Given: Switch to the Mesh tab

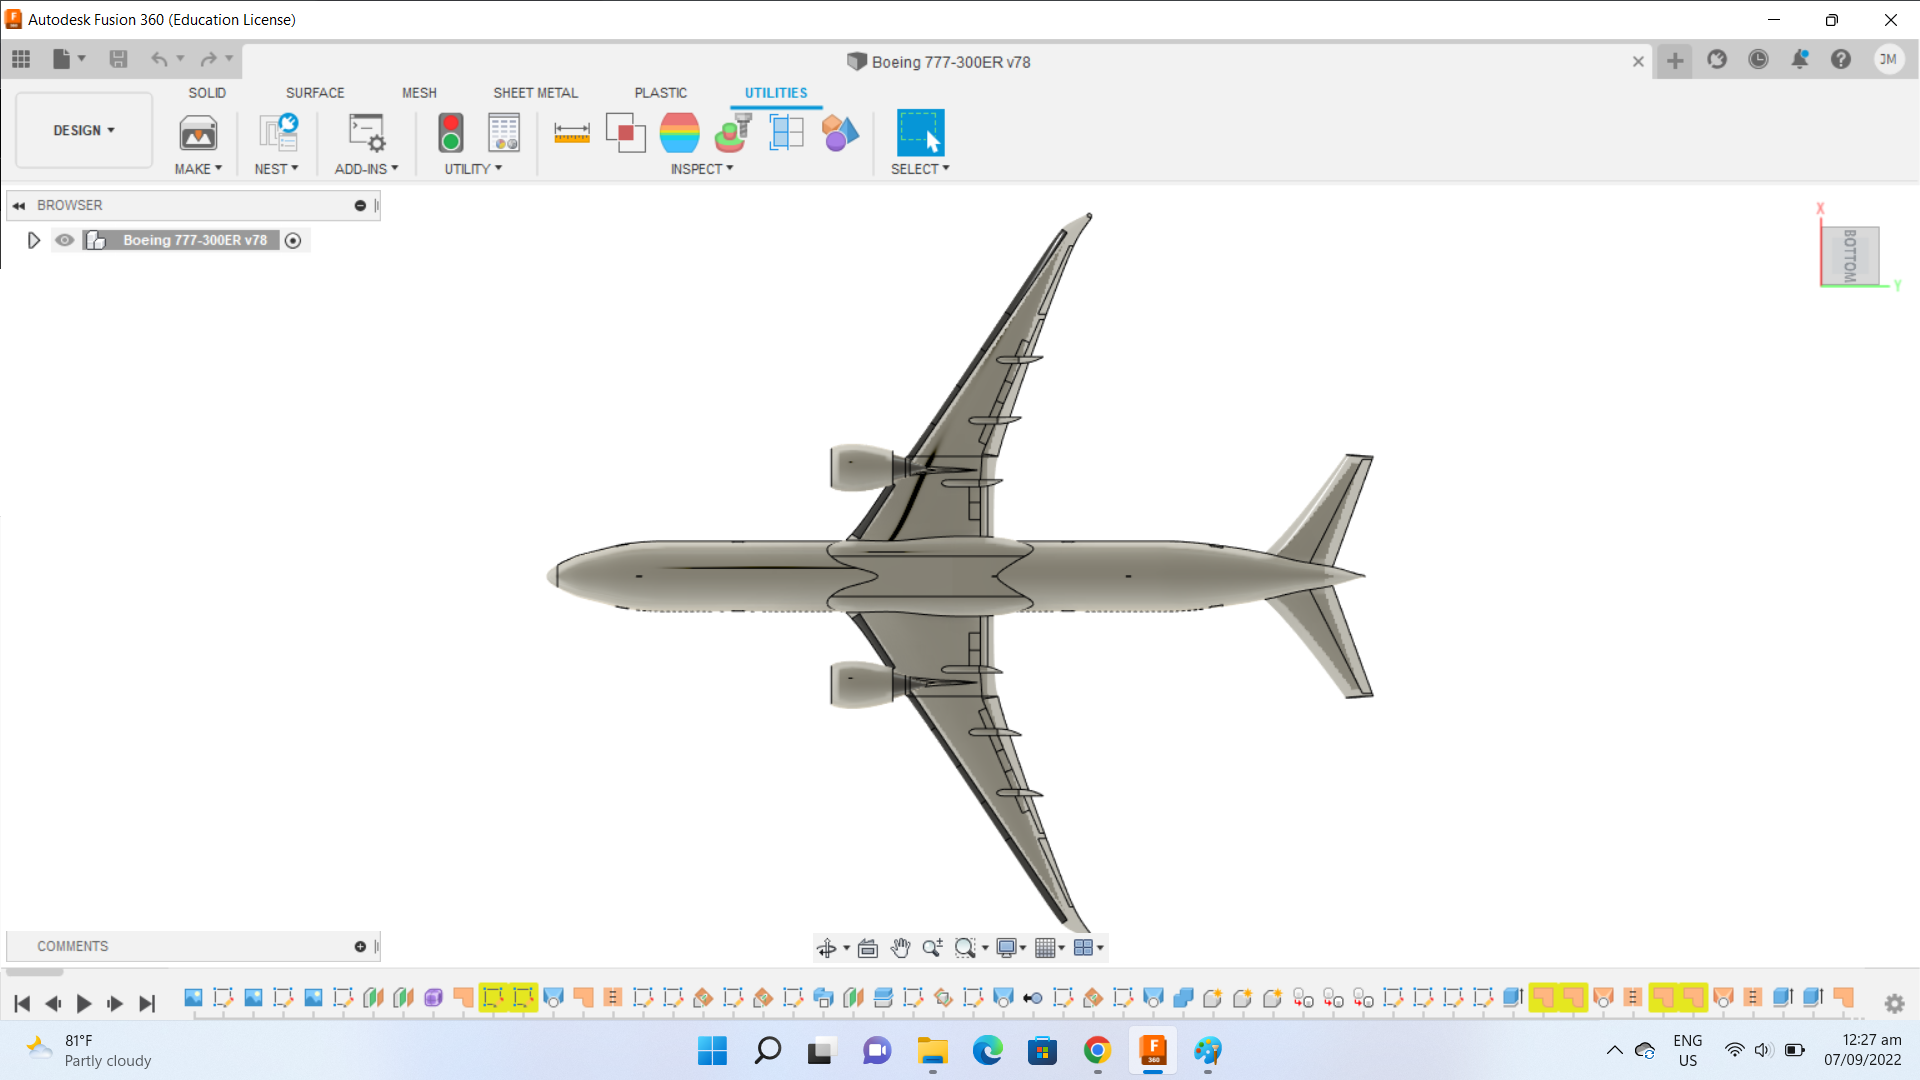Looking at the screenshot, I should pyautogui.click(x=419, y=93).
